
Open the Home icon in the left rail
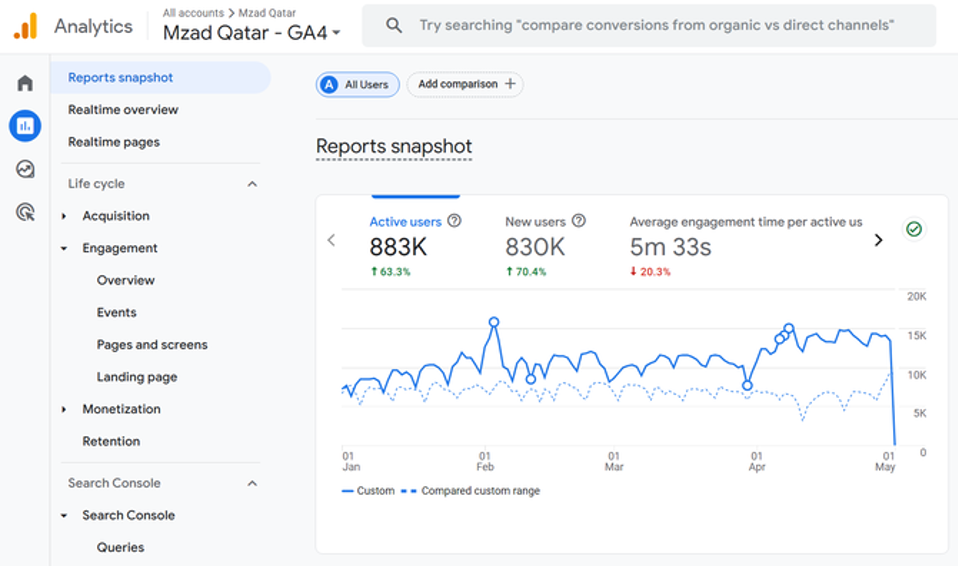pyautogui.click(x=25, y=83)
